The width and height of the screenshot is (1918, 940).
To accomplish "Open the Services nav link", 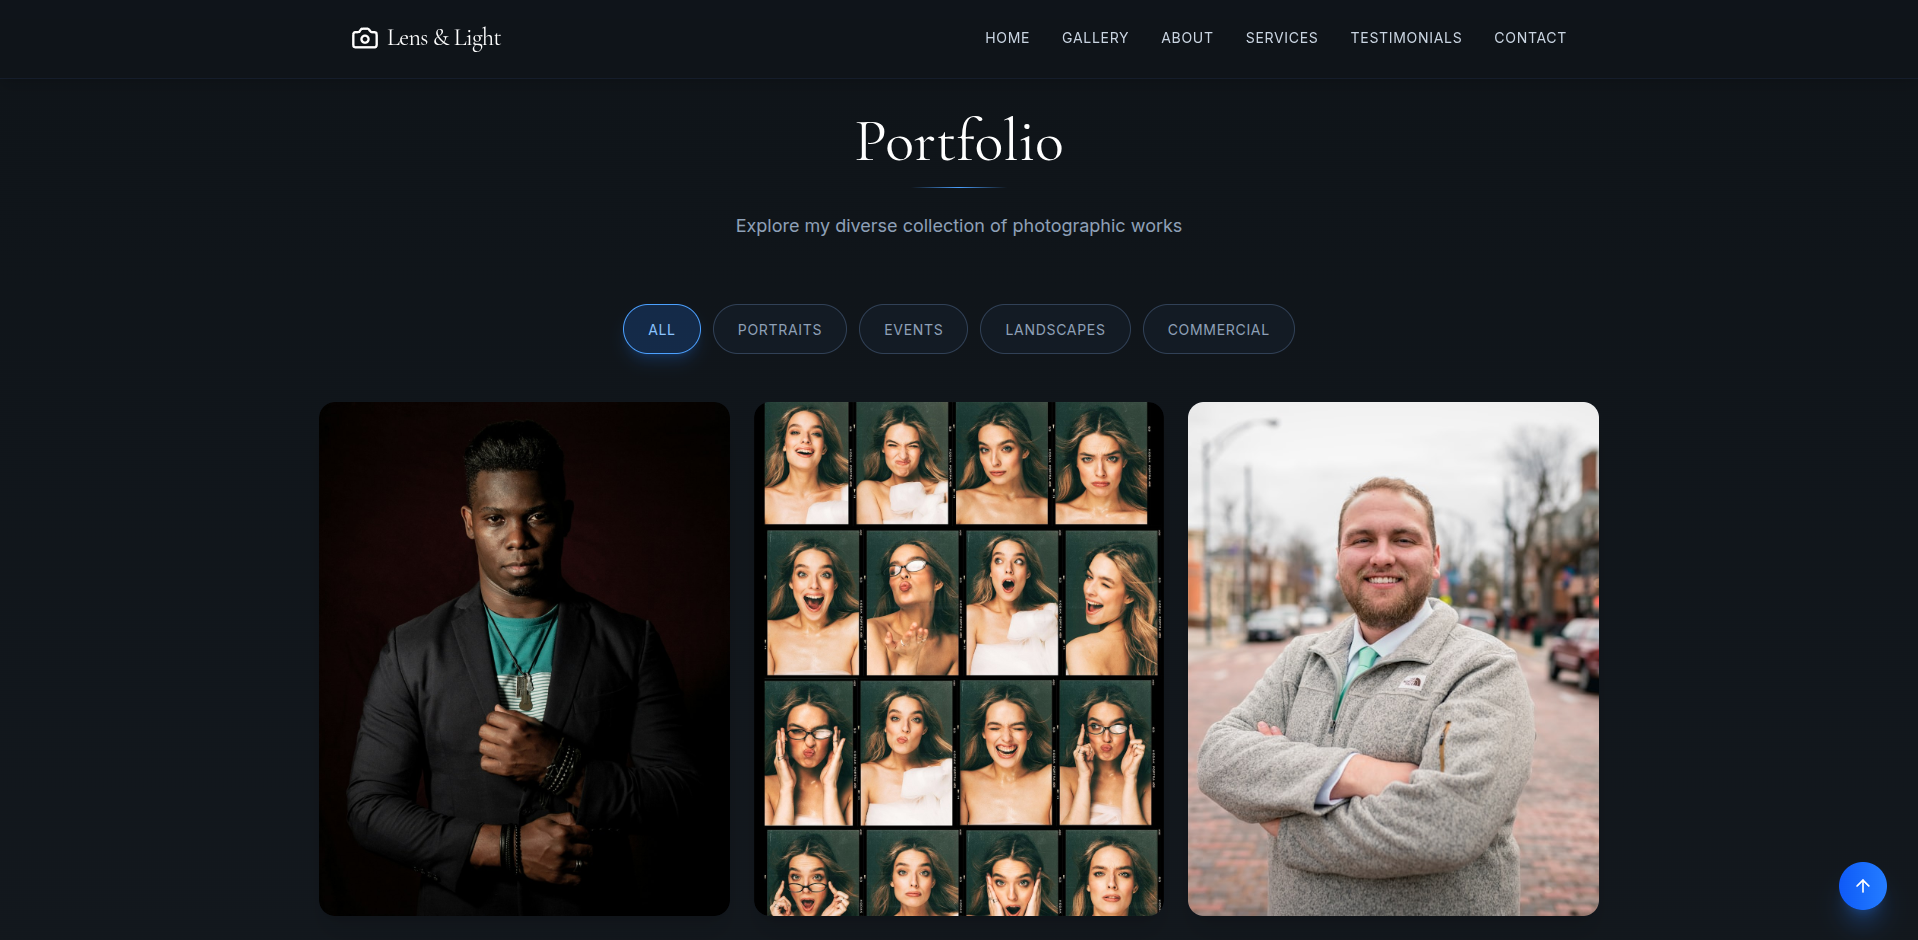I will coord(1281,38).
